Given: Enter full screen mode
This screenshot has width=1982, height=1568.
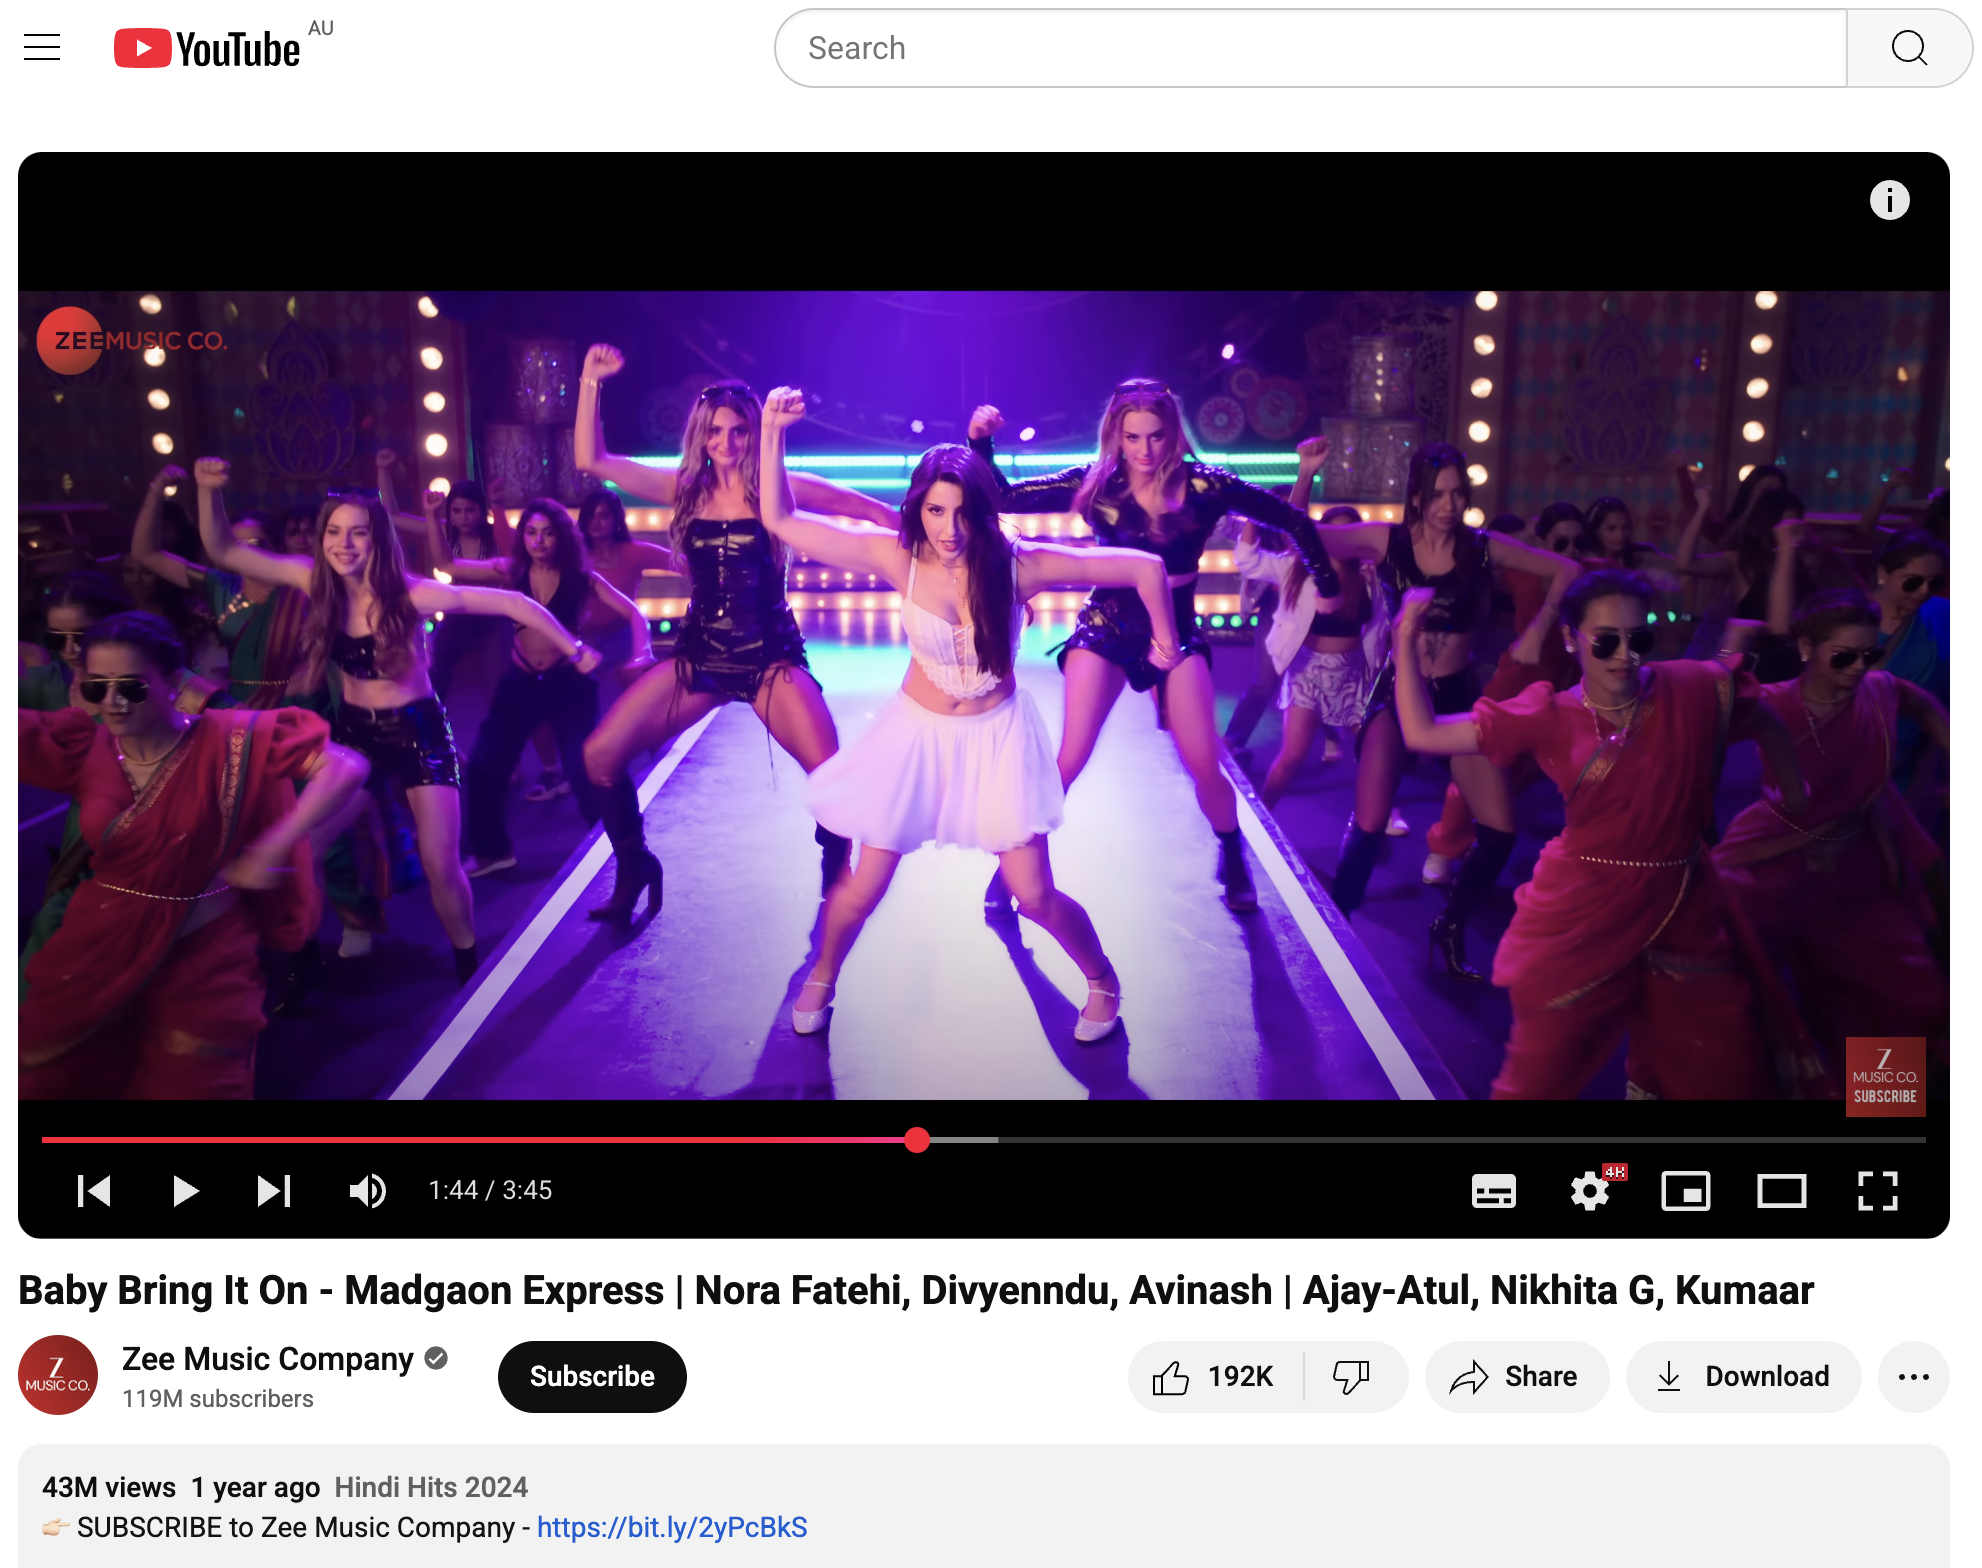Looking at the screenshot, I should pyautogui.click(x=1877, y=1190).
